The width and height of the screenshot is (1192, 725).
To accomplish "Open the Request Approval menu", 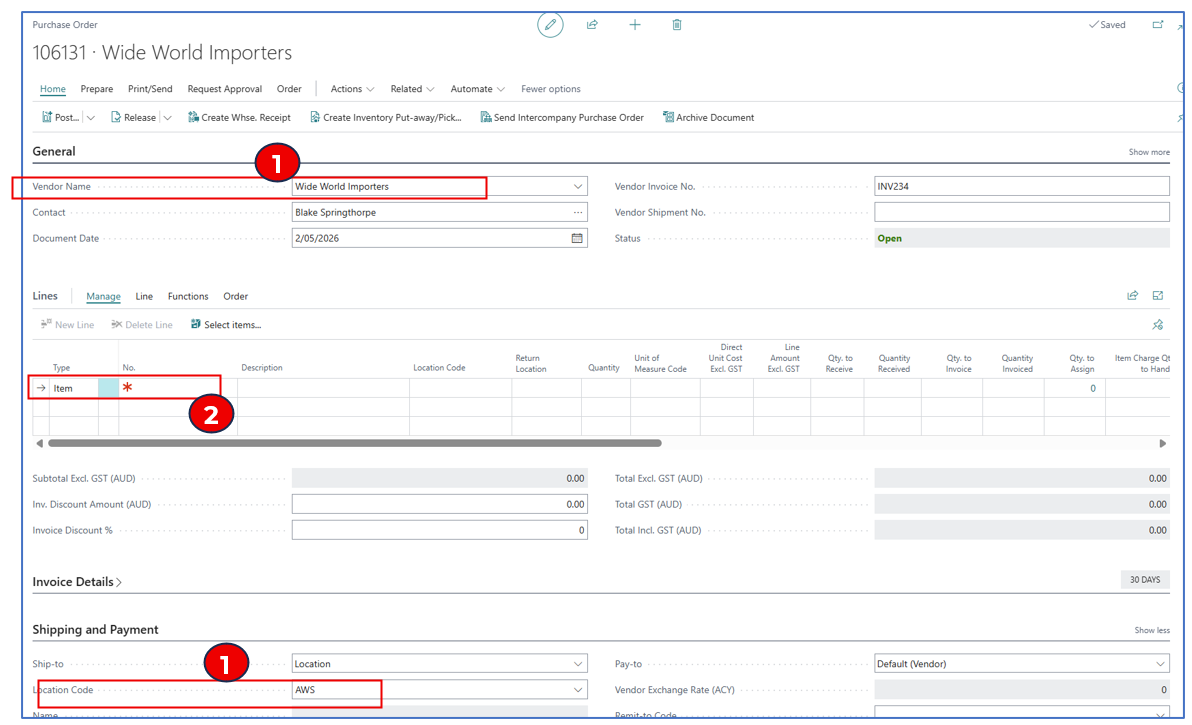I will (225, 89).
